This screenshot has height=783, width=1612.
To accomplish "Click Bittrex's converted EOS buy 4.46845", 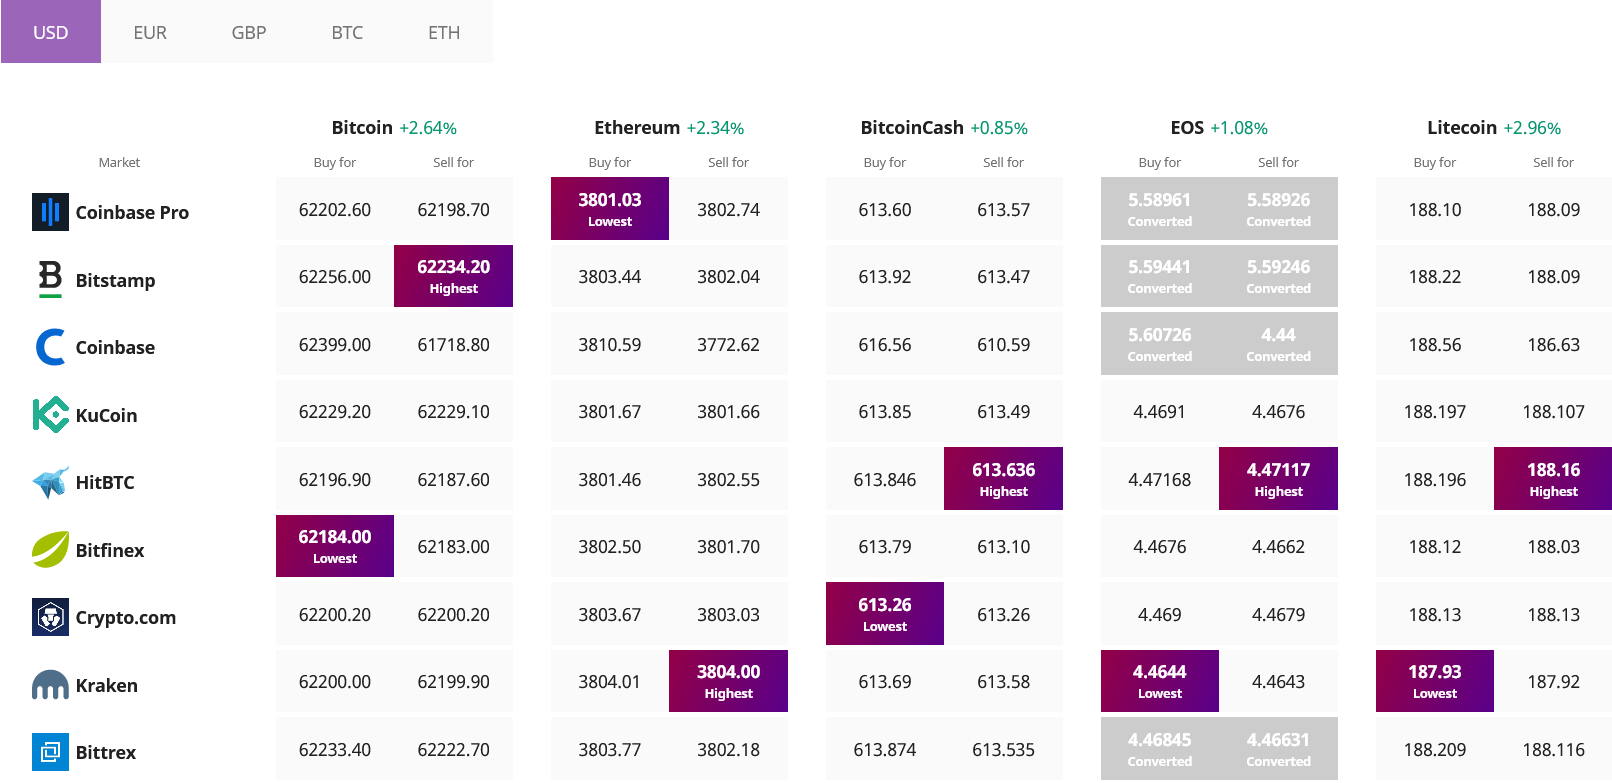I will pos(1160,749).
